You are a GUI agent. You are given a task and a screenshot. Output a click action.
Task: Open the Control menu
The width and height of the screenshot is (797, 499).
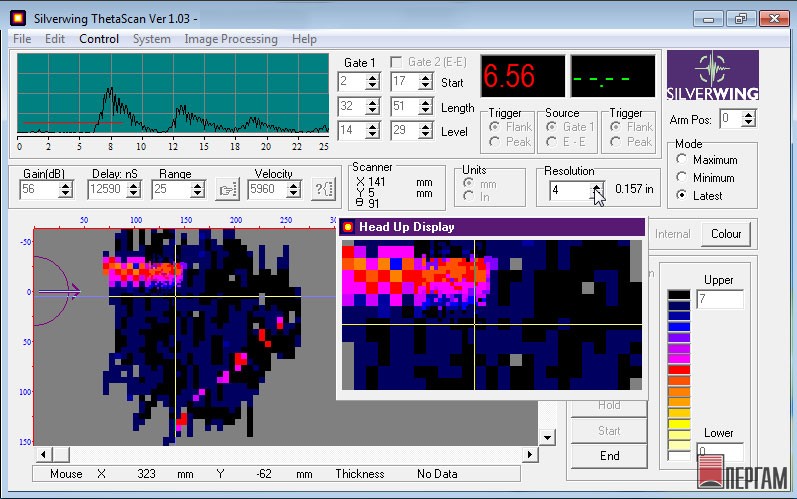(99, 39)
